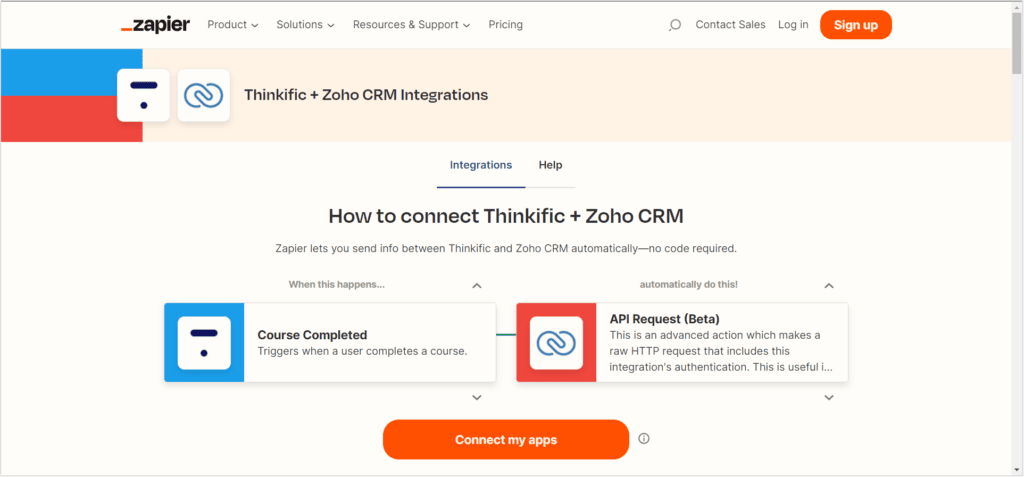Click the Zapier logo in the header
1024x477 pixels.
(x=155, y=25)
